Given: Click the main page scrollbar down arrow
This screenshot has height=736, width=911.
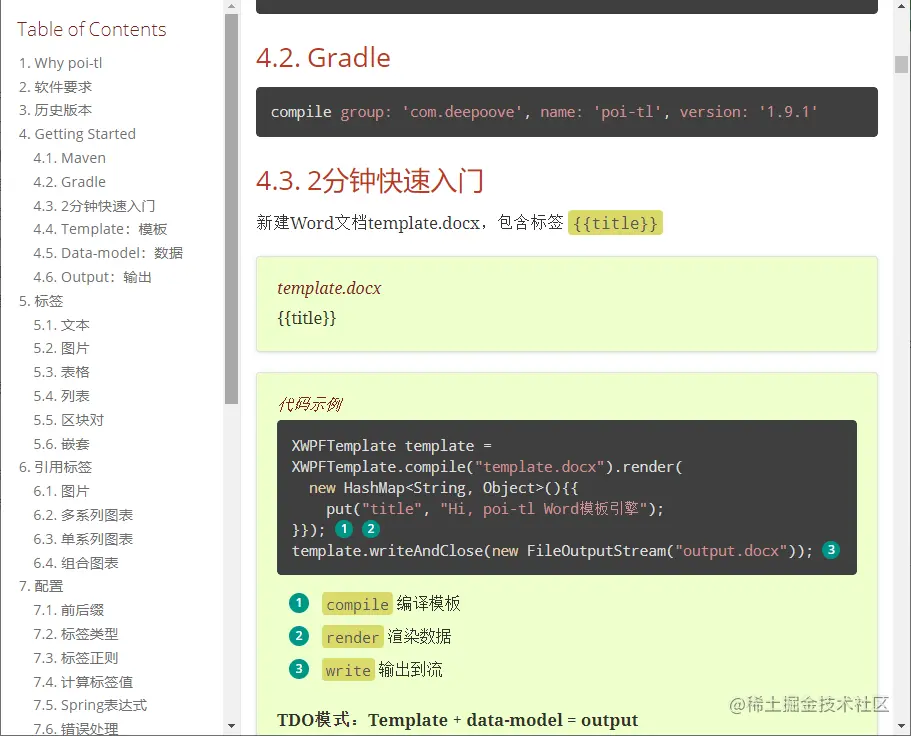Looking at the screenshot, I should pyautogui.click(x=901, y=726).
